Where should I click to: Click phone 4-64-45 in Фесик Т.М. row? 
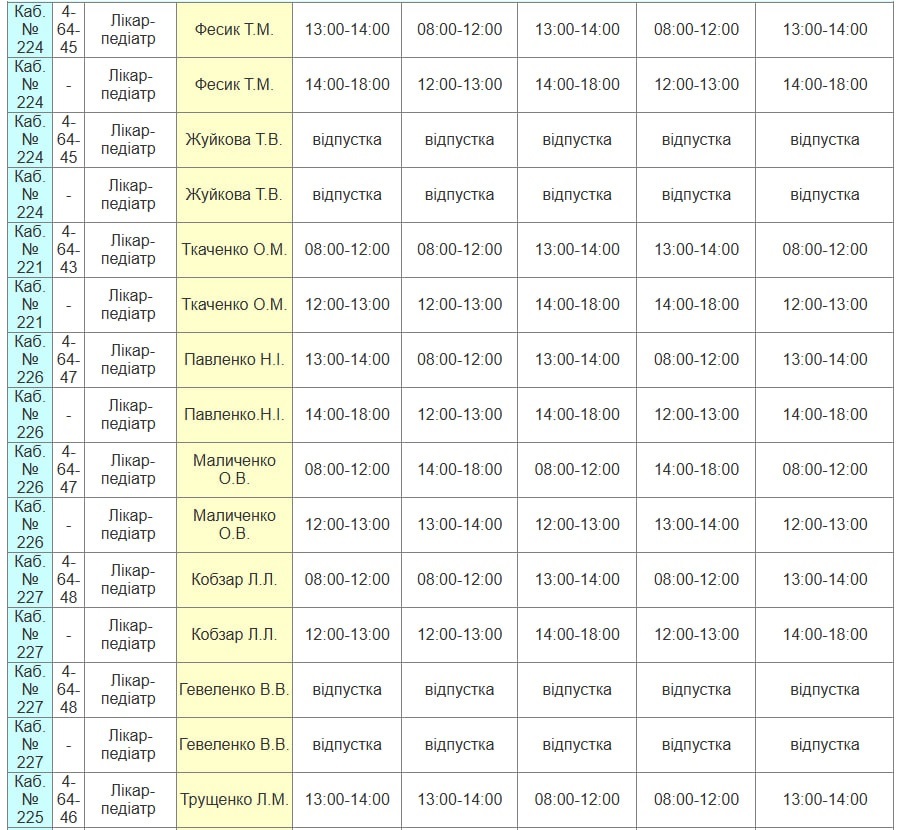(x=68, y=29)
